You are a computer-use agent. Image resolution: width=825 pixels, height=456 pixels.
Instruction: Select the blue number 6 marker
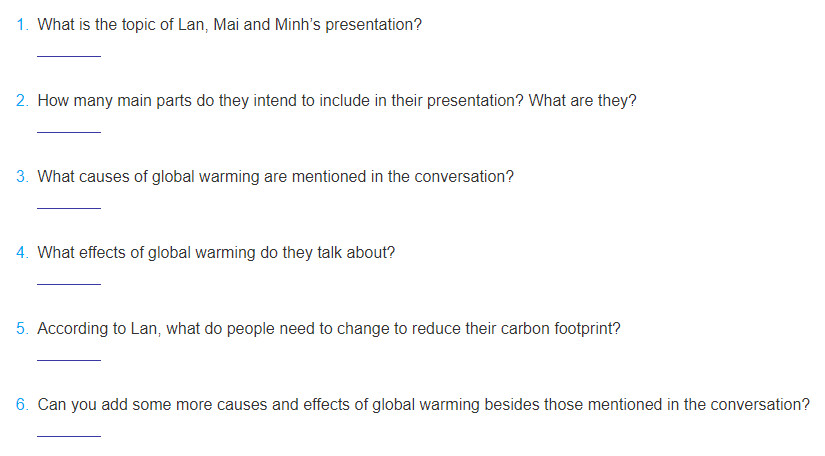click(x=22, y=404)
